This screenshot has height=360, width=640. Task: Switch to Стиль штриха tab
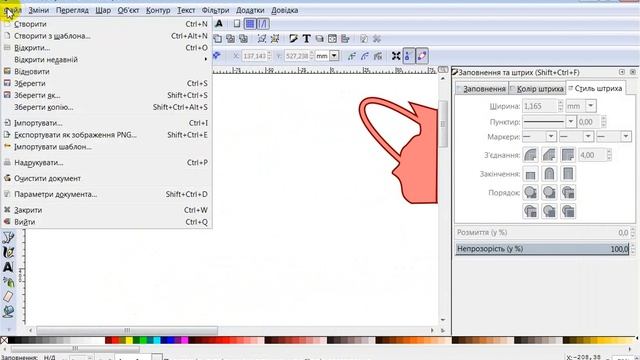point(596,88)
